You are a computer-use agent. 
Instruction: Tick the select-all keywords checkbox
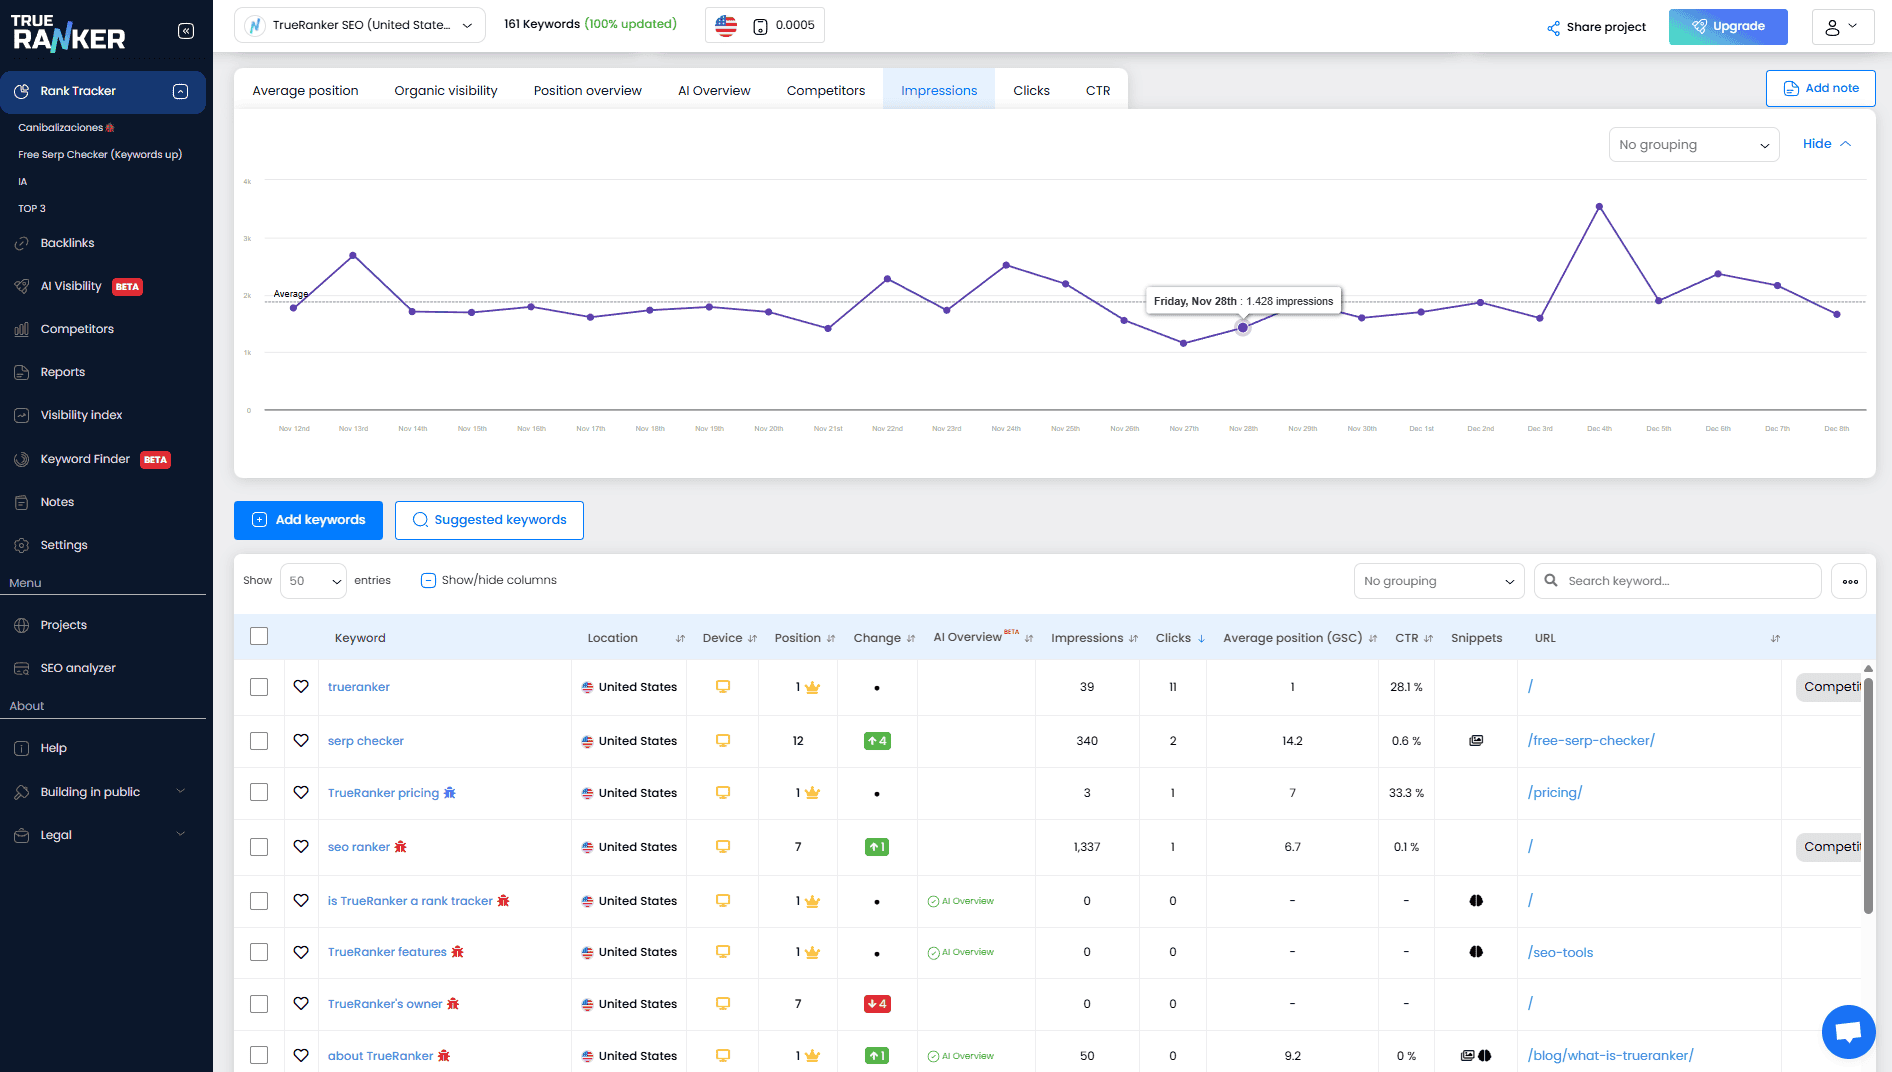click(259, 637)
